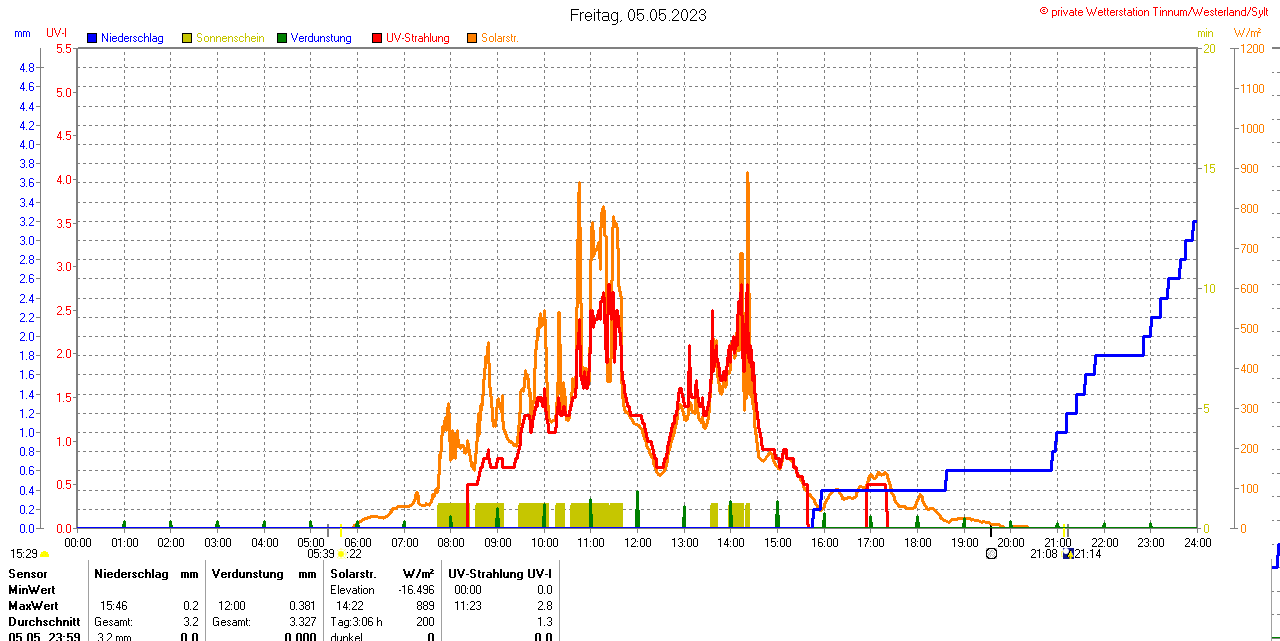Click the sunrise sun icon near 05:39
1280x641 pixels.
tap(341, 554)
